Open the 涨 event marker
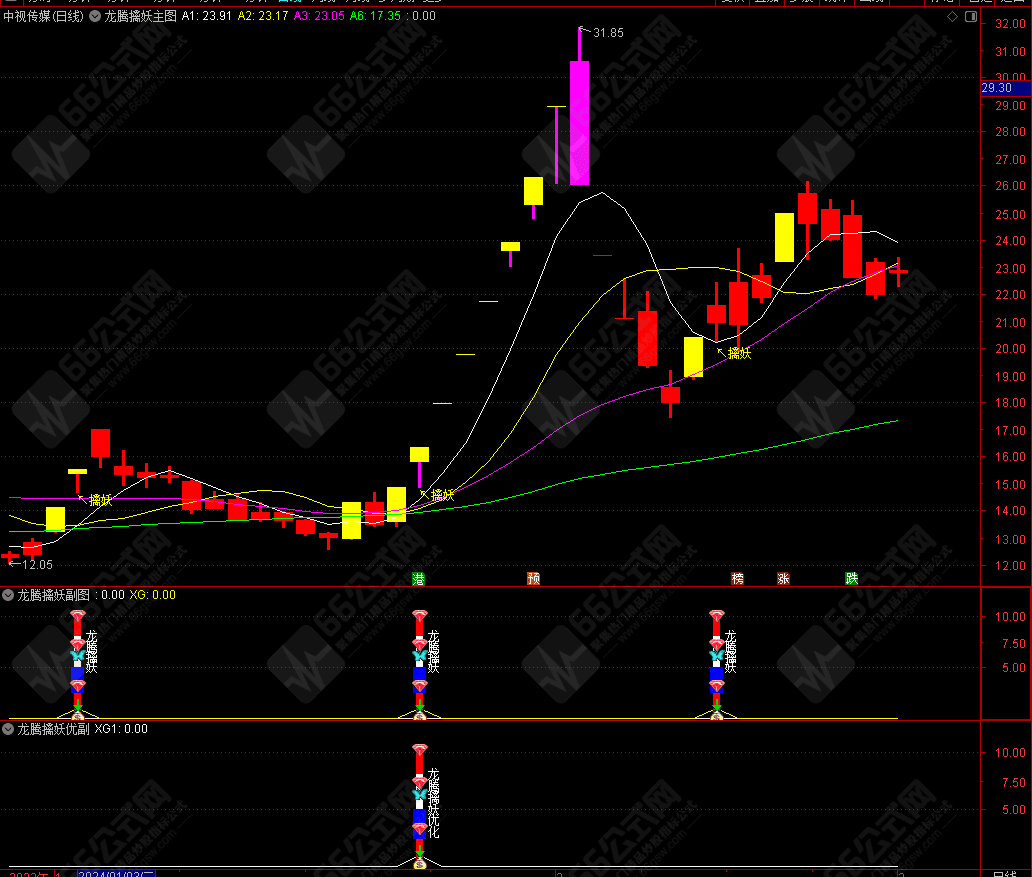Viewport: 1032px width, 877px height. pos(783,579)
